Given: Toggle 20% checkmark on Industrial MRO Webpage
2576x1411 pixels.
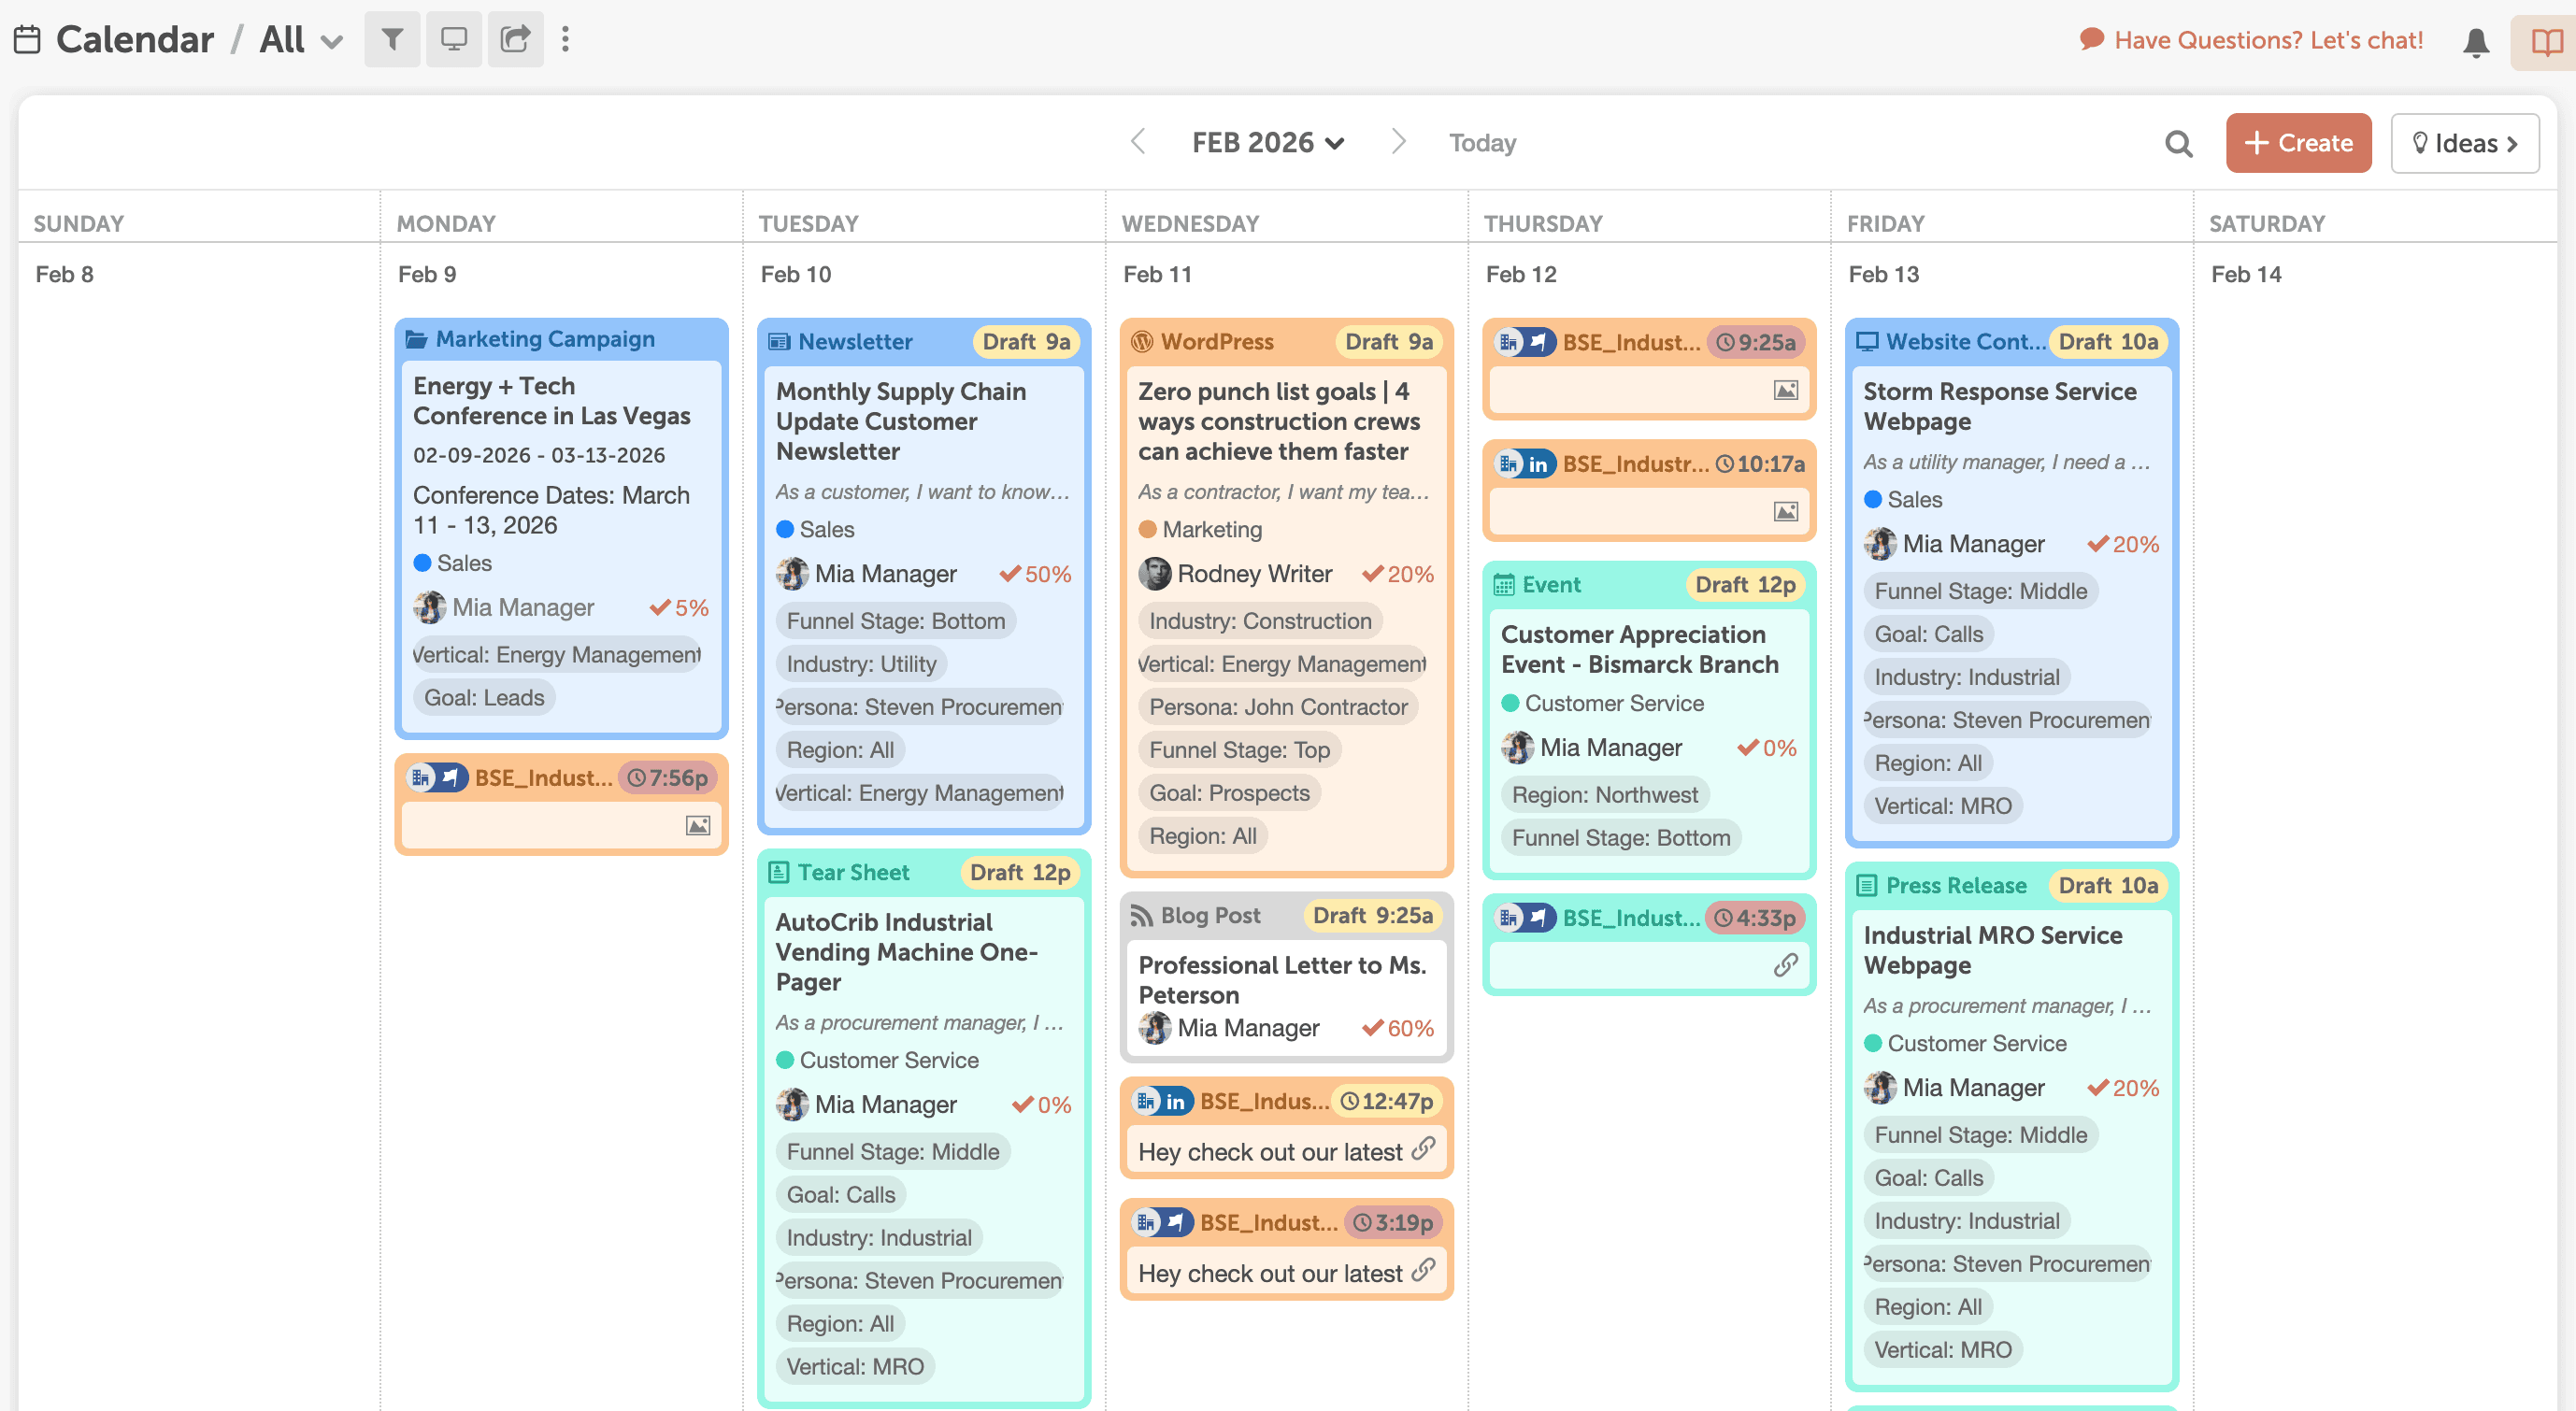Looking at the screenshot, I should 2098,1088.
